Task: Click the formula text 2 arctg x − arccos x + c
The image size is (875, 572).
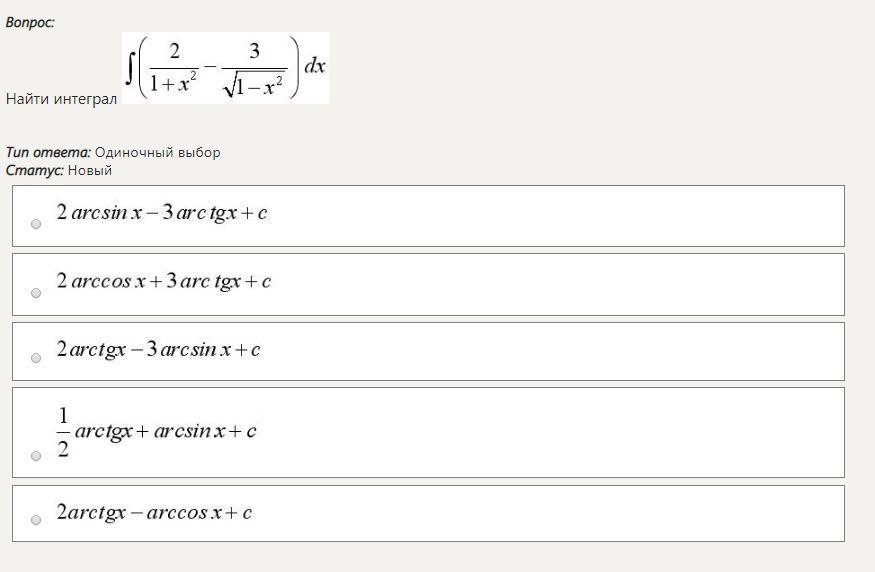Action: click(155, 512)
